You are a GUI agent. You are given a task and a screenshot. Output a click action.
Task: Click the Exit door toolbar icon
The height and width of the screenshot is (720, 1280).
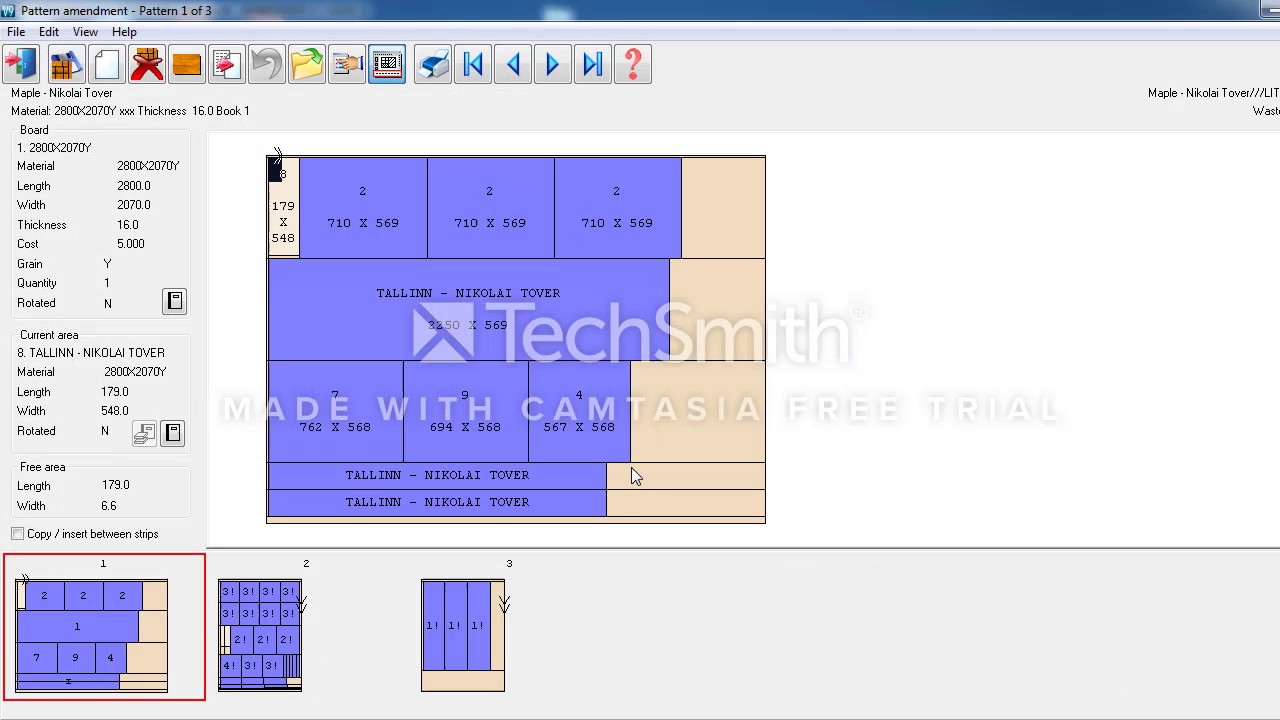pos(21,65)
